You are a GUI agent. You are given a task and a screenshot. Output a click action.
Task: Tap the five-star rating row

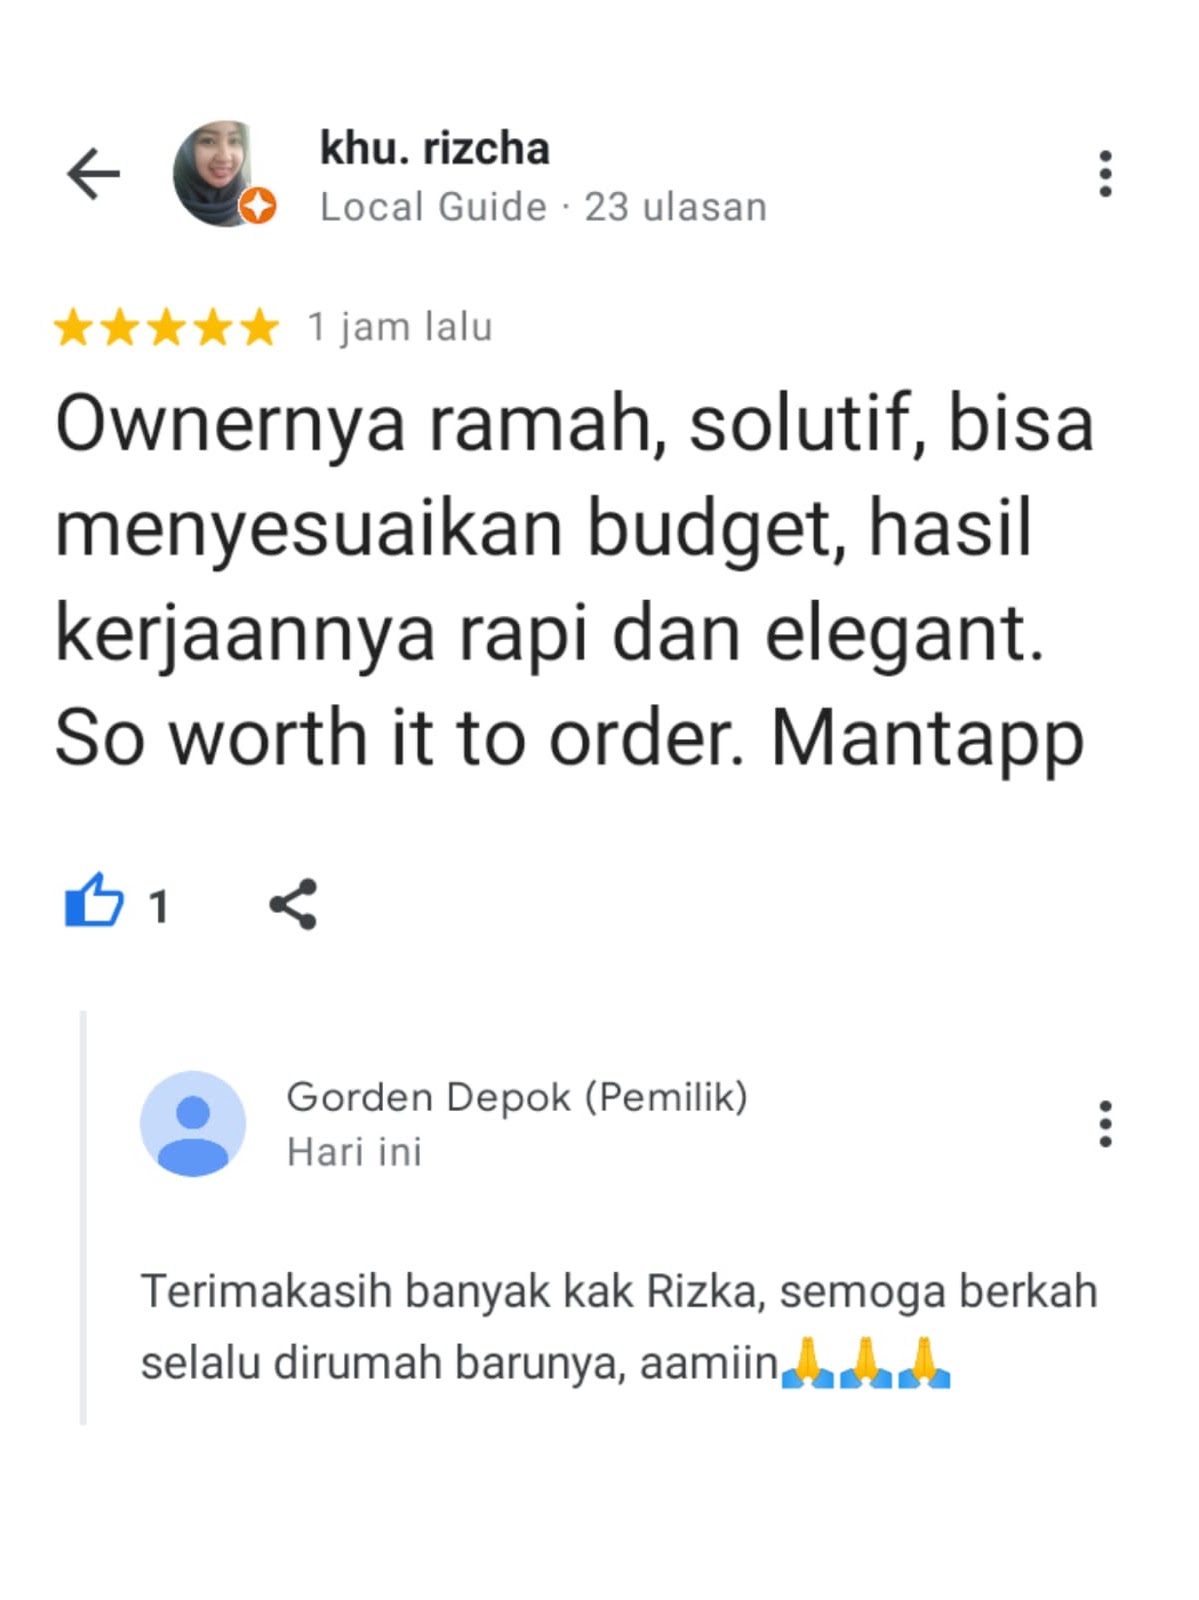pyautogui.click(x=167, y=327)
